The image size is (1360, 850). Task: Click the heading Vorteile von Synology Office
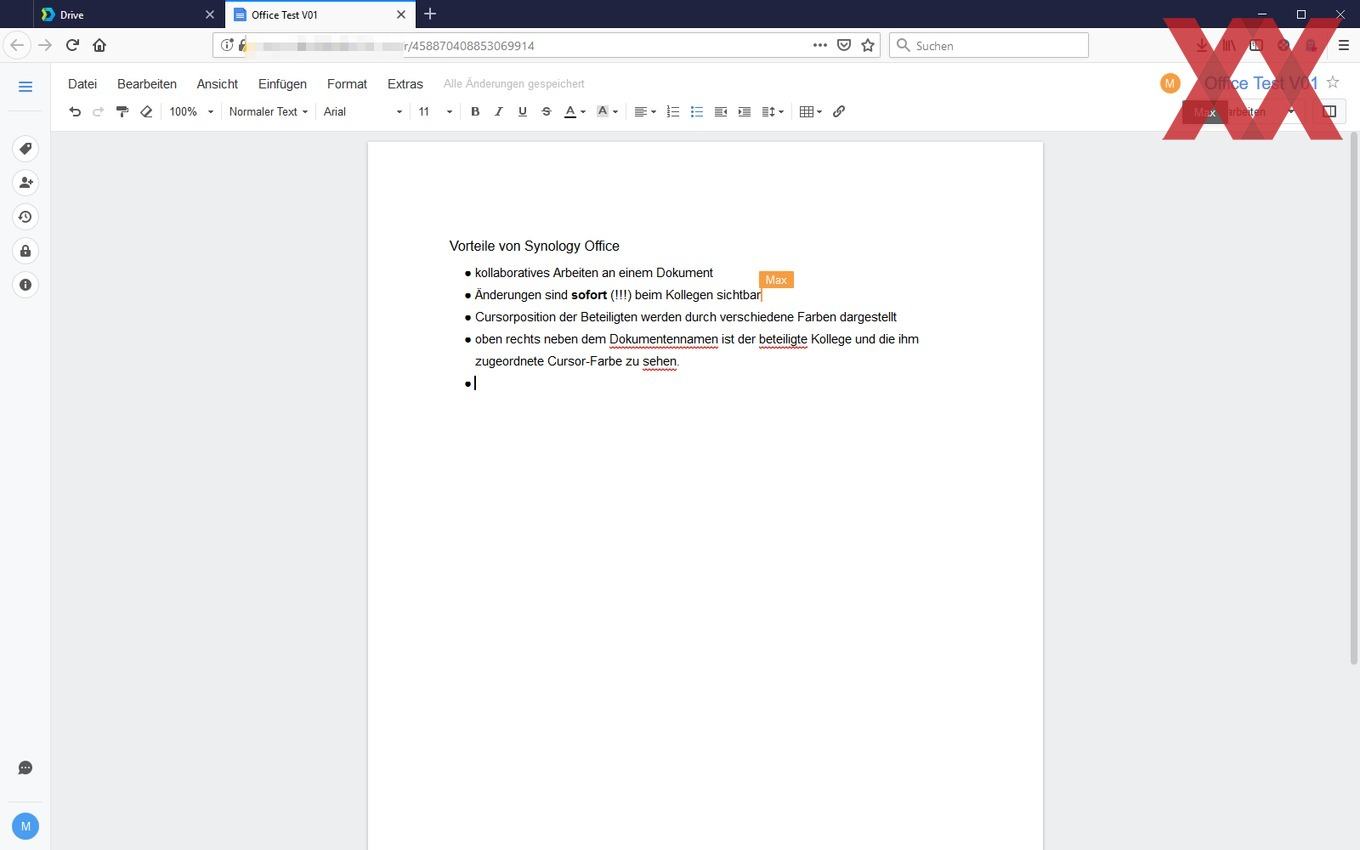pos(534,246)
